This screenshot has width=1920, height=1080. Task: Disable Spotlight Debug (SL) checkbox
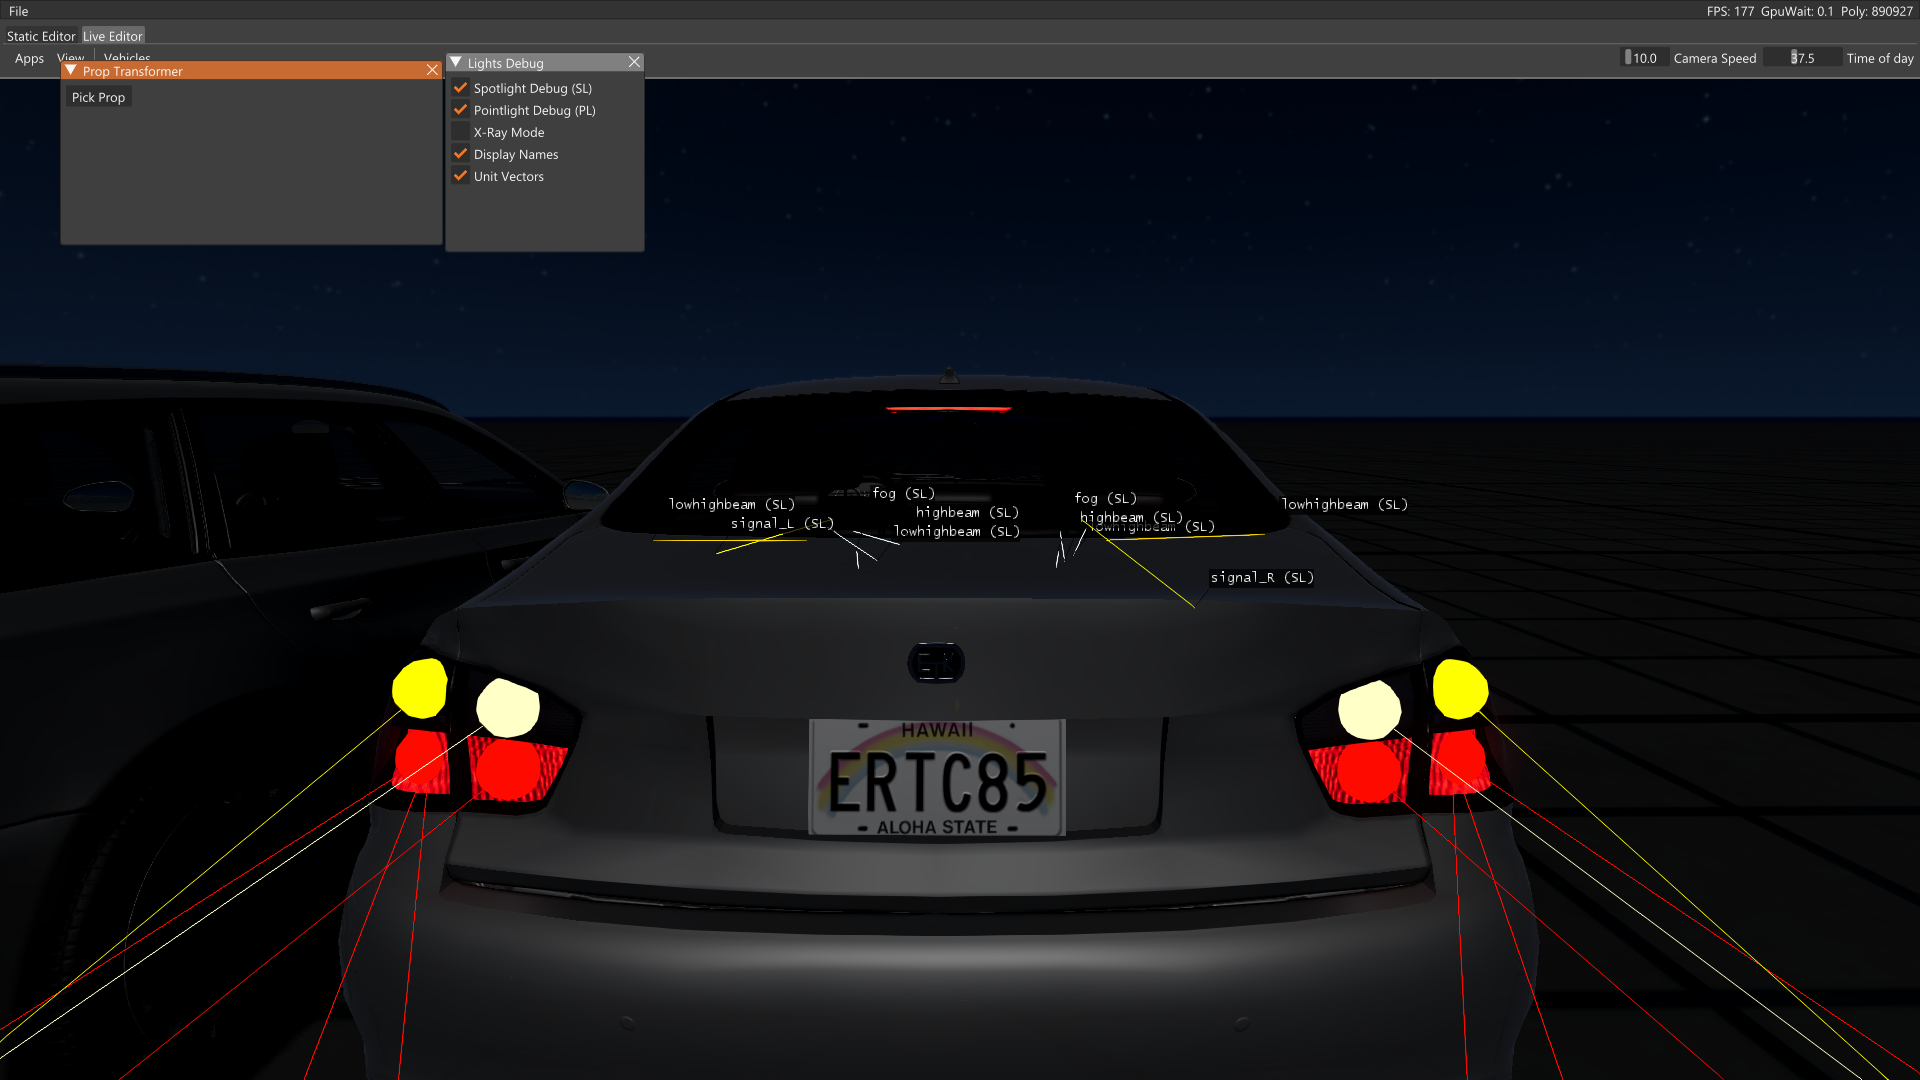461,88
